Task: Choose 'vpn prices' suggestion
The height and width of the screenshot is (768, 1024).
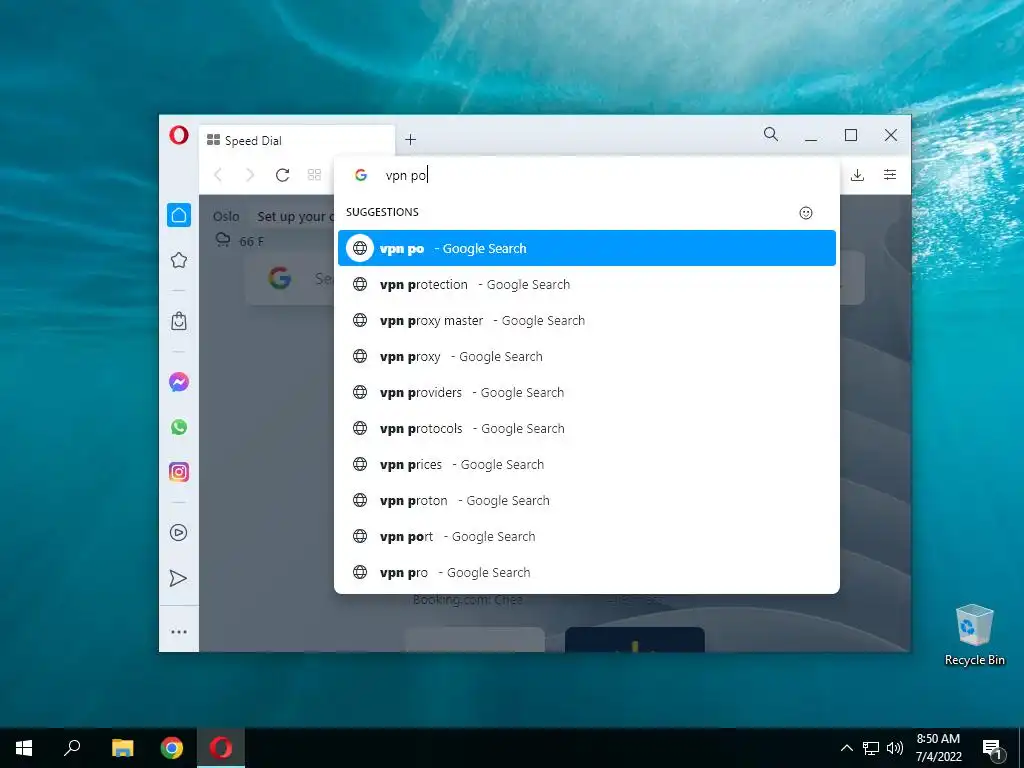Action: (x=586, y=464)
